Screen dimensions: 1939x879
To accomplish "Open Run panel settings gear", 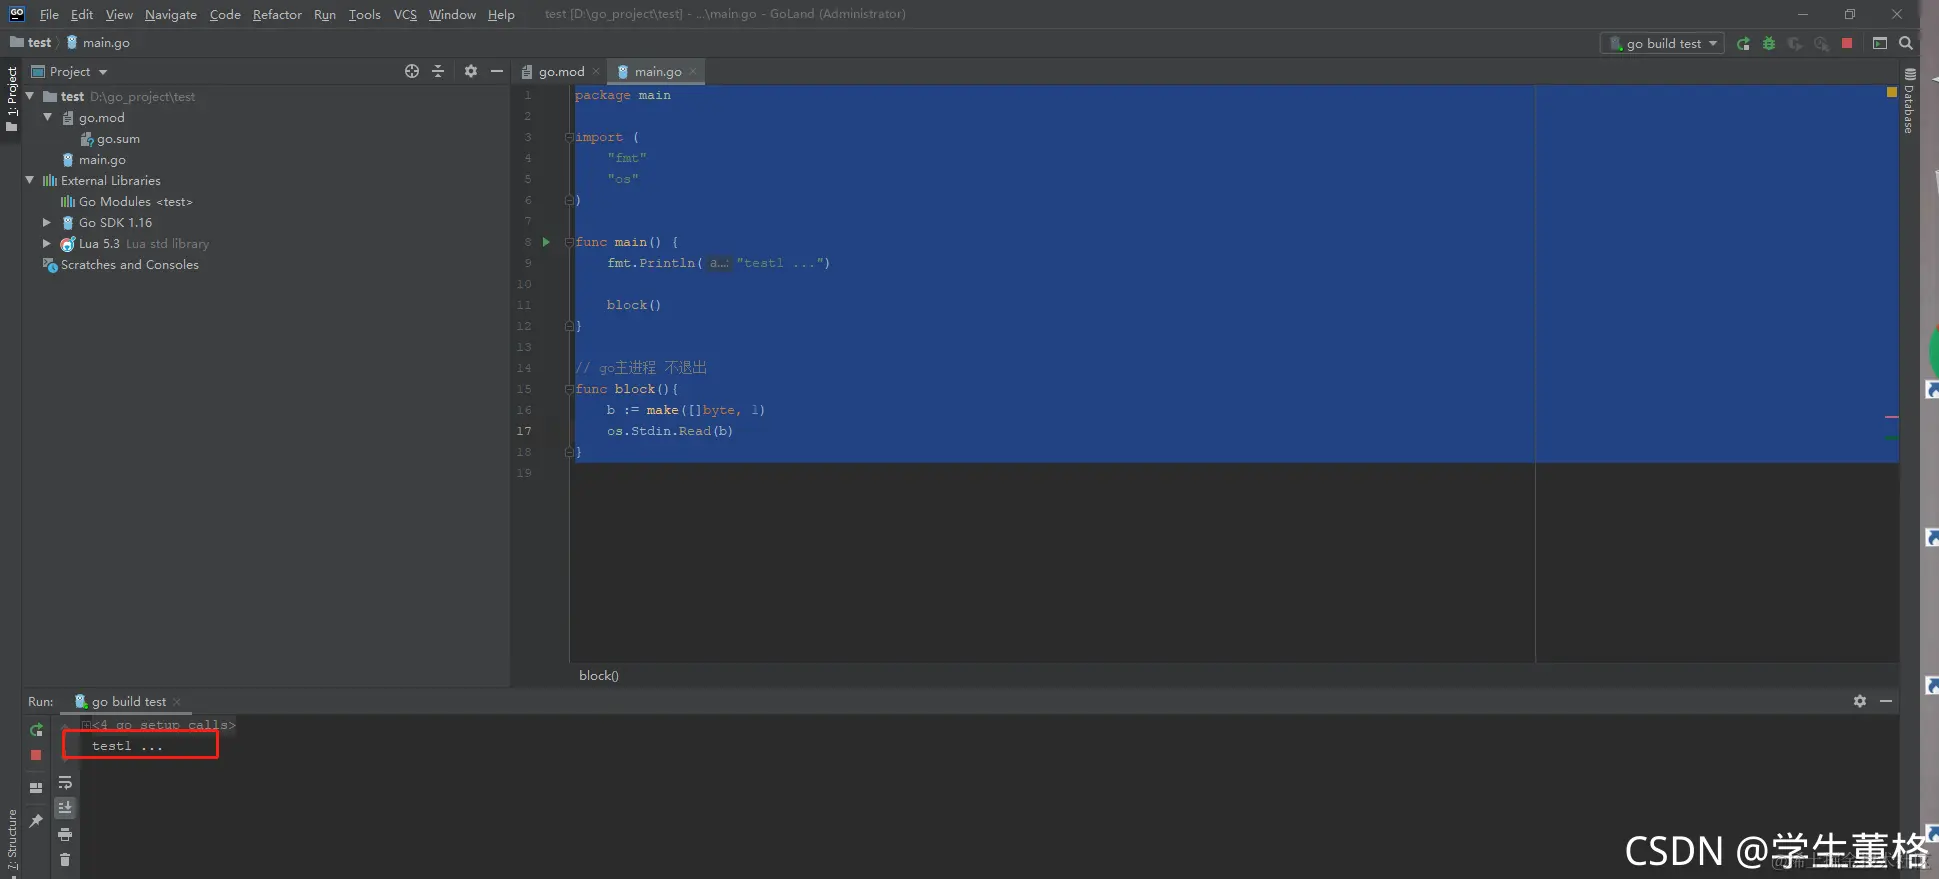I will coord(1860,701).
